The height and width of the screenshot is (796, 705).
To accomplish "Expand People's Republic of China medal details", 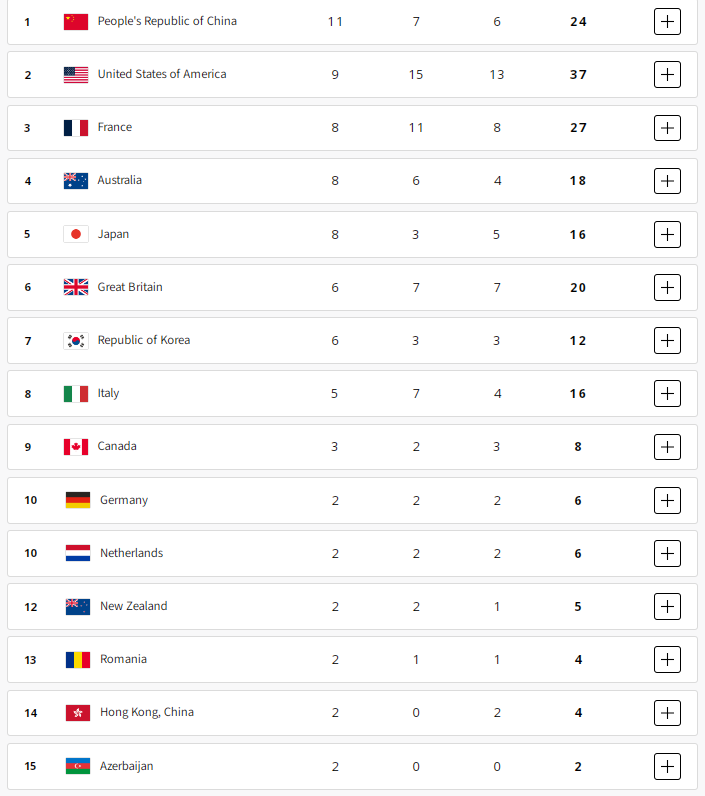I will [667, 22].
